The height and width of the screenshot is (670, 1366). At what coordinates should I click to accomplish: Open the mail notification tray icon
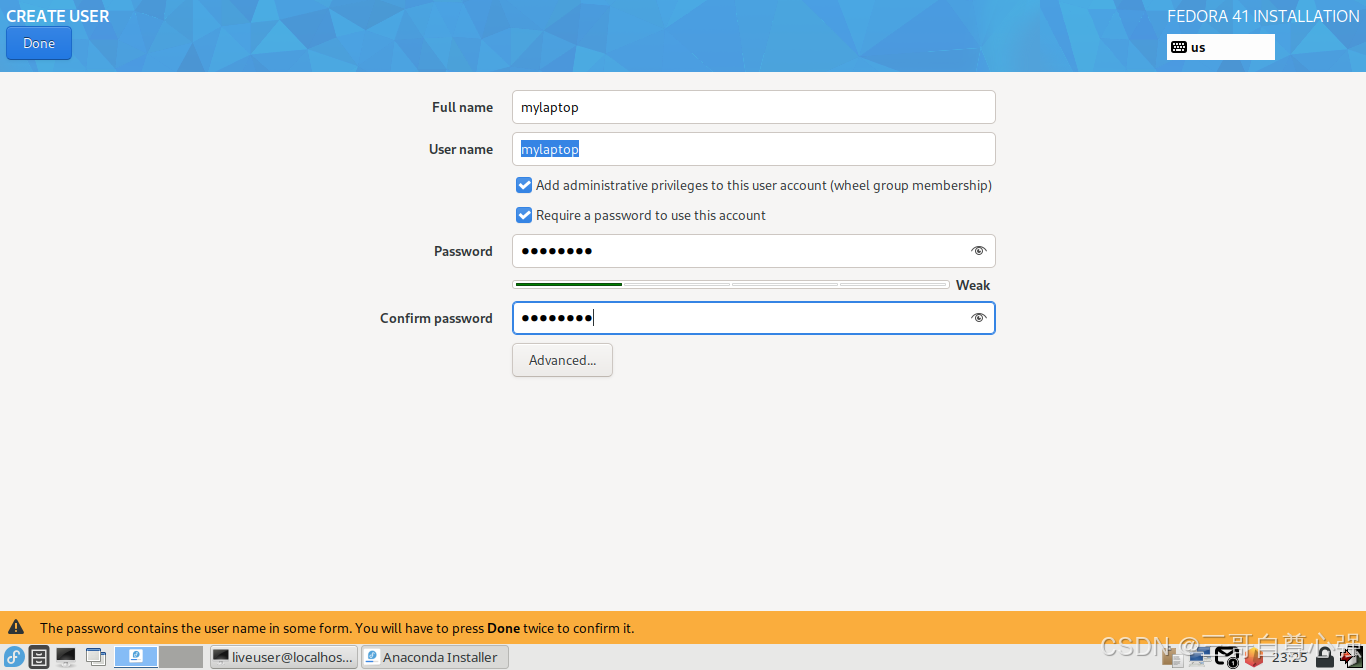coord(1227,657)
